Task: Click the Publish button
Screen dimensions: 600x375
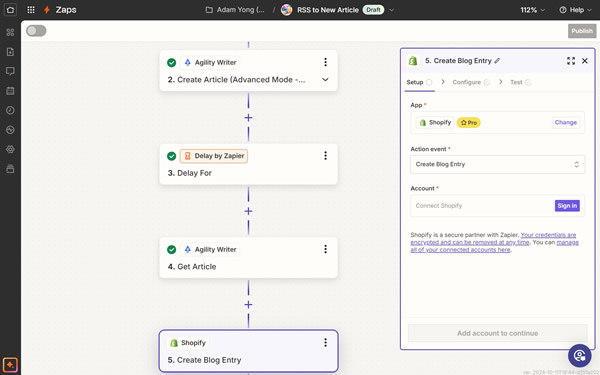Action: (582, 31)
